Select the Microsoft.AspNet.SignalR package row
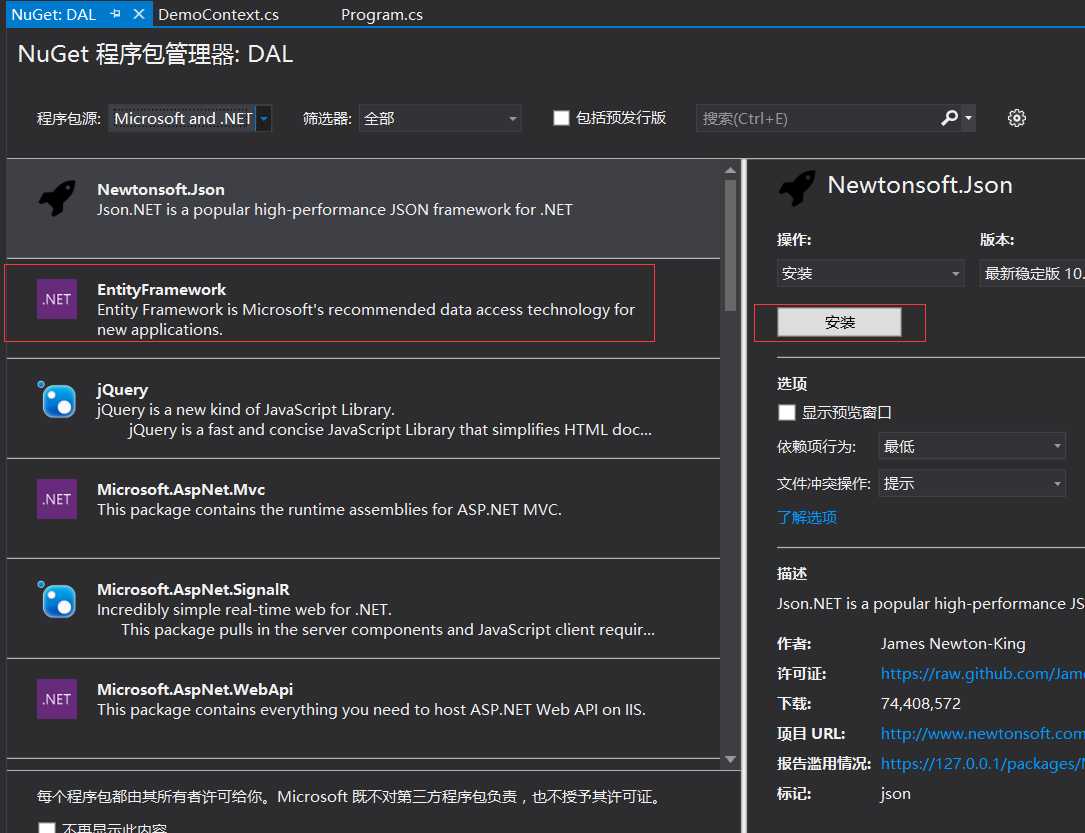 [363, 608]
